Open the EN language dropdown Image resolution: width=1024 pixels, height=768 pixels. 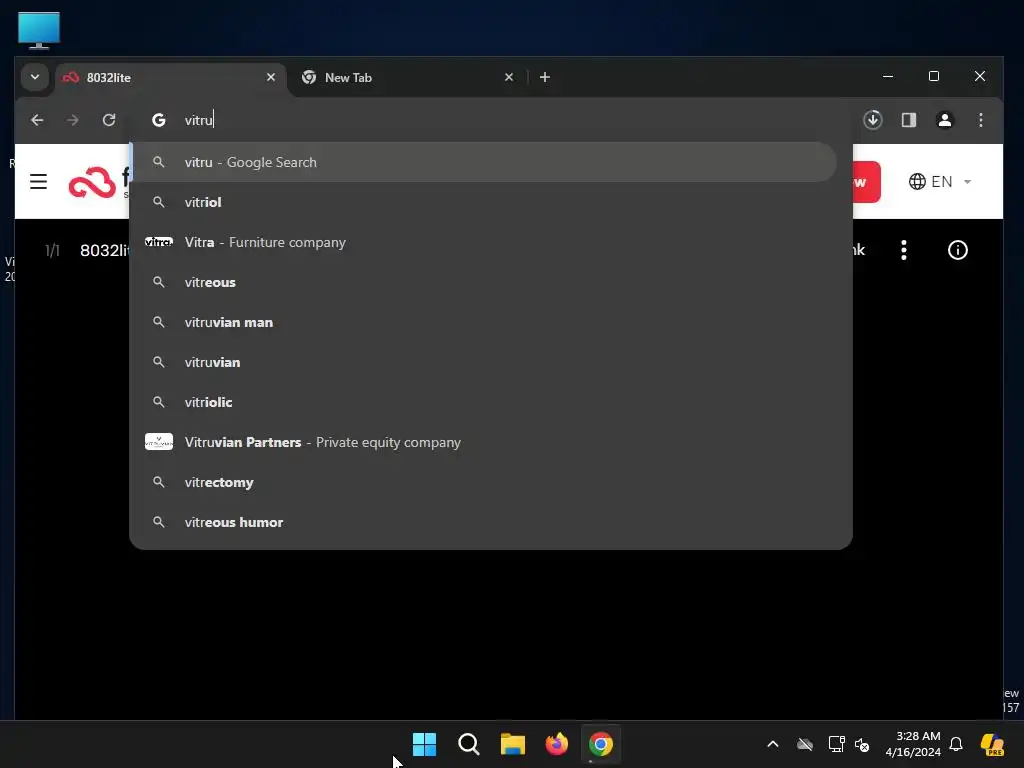pos(940,182)
